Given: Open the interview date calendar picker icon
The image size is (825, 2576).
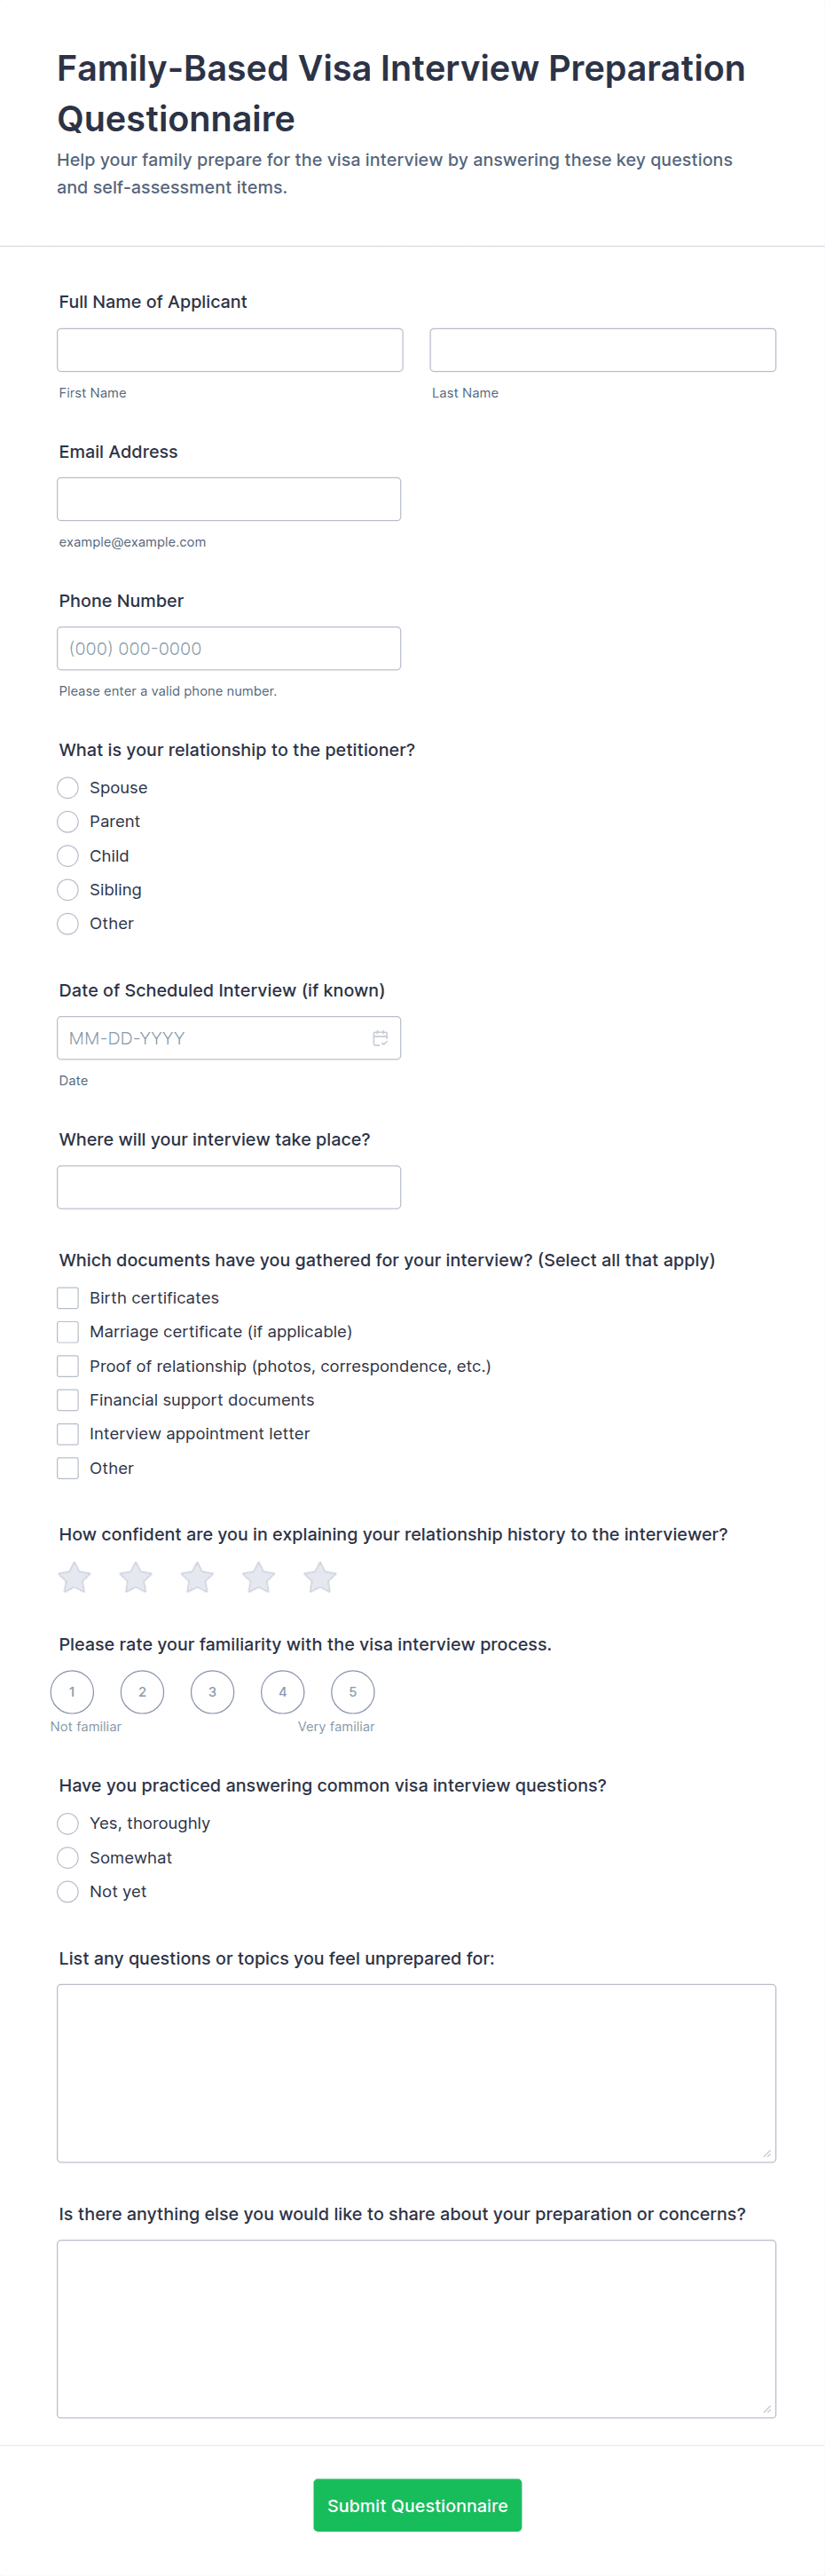Looking at the screenshot, I should click(x=380, y=1038).
